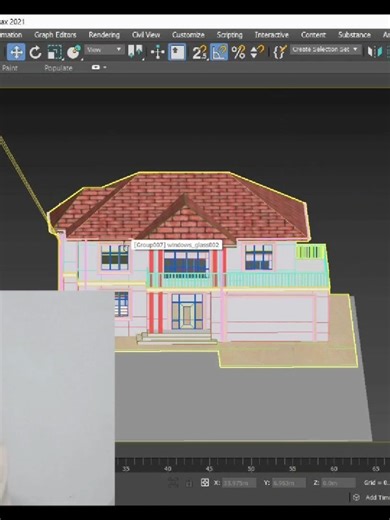Click the Select and Manipulate icon
The height and width of the screenshot is (520, 390).
click(x=158, y=52)
